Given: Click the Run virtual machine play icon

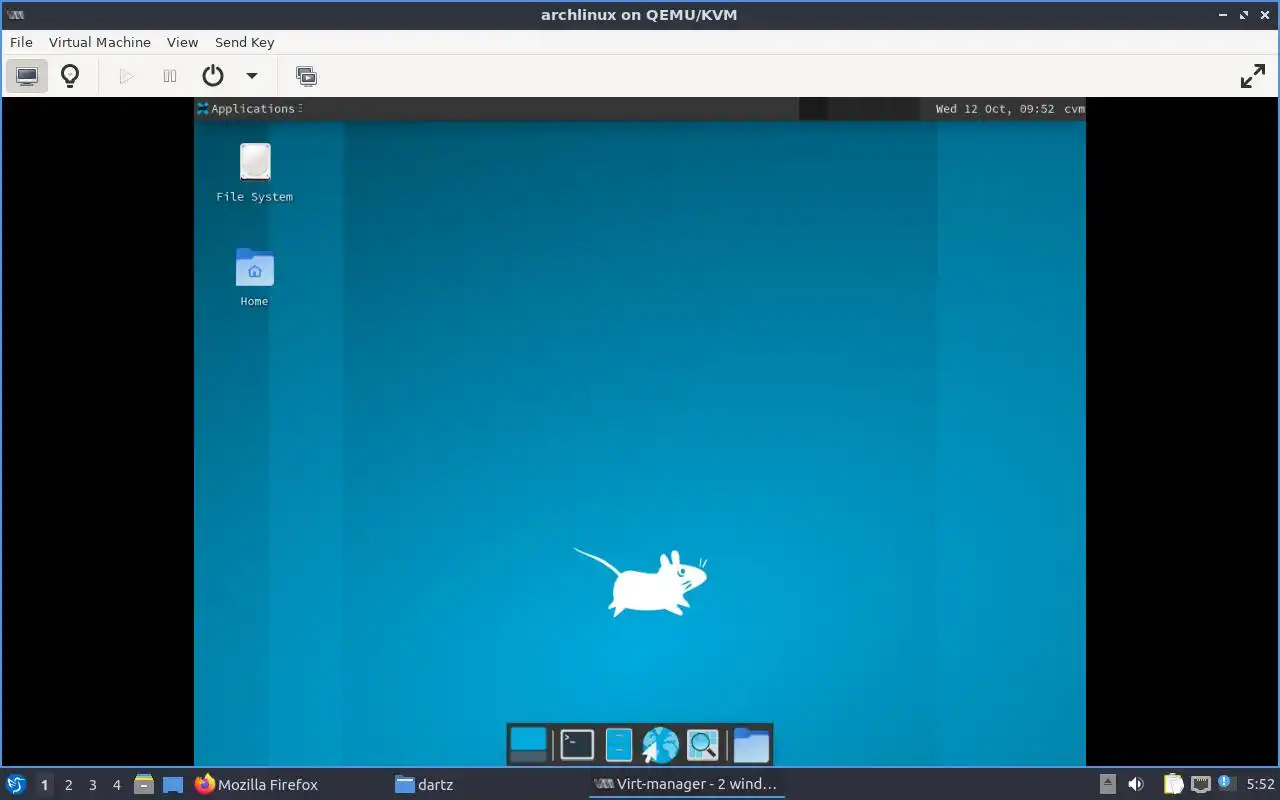Looking at the screenshot, I should pyautogui.click(x=126, y=76).
